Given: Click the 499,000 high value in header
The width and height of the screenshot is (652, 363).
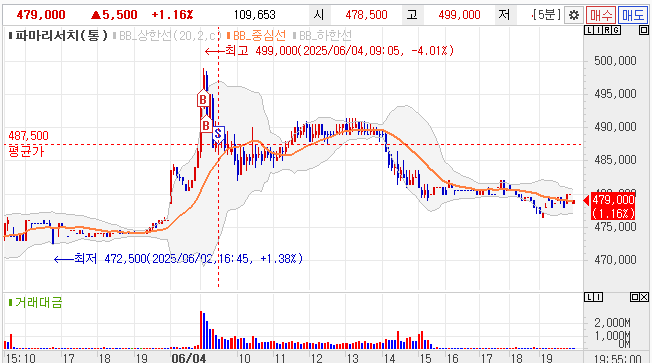Looking at the screenshot, I should [459, 15].
